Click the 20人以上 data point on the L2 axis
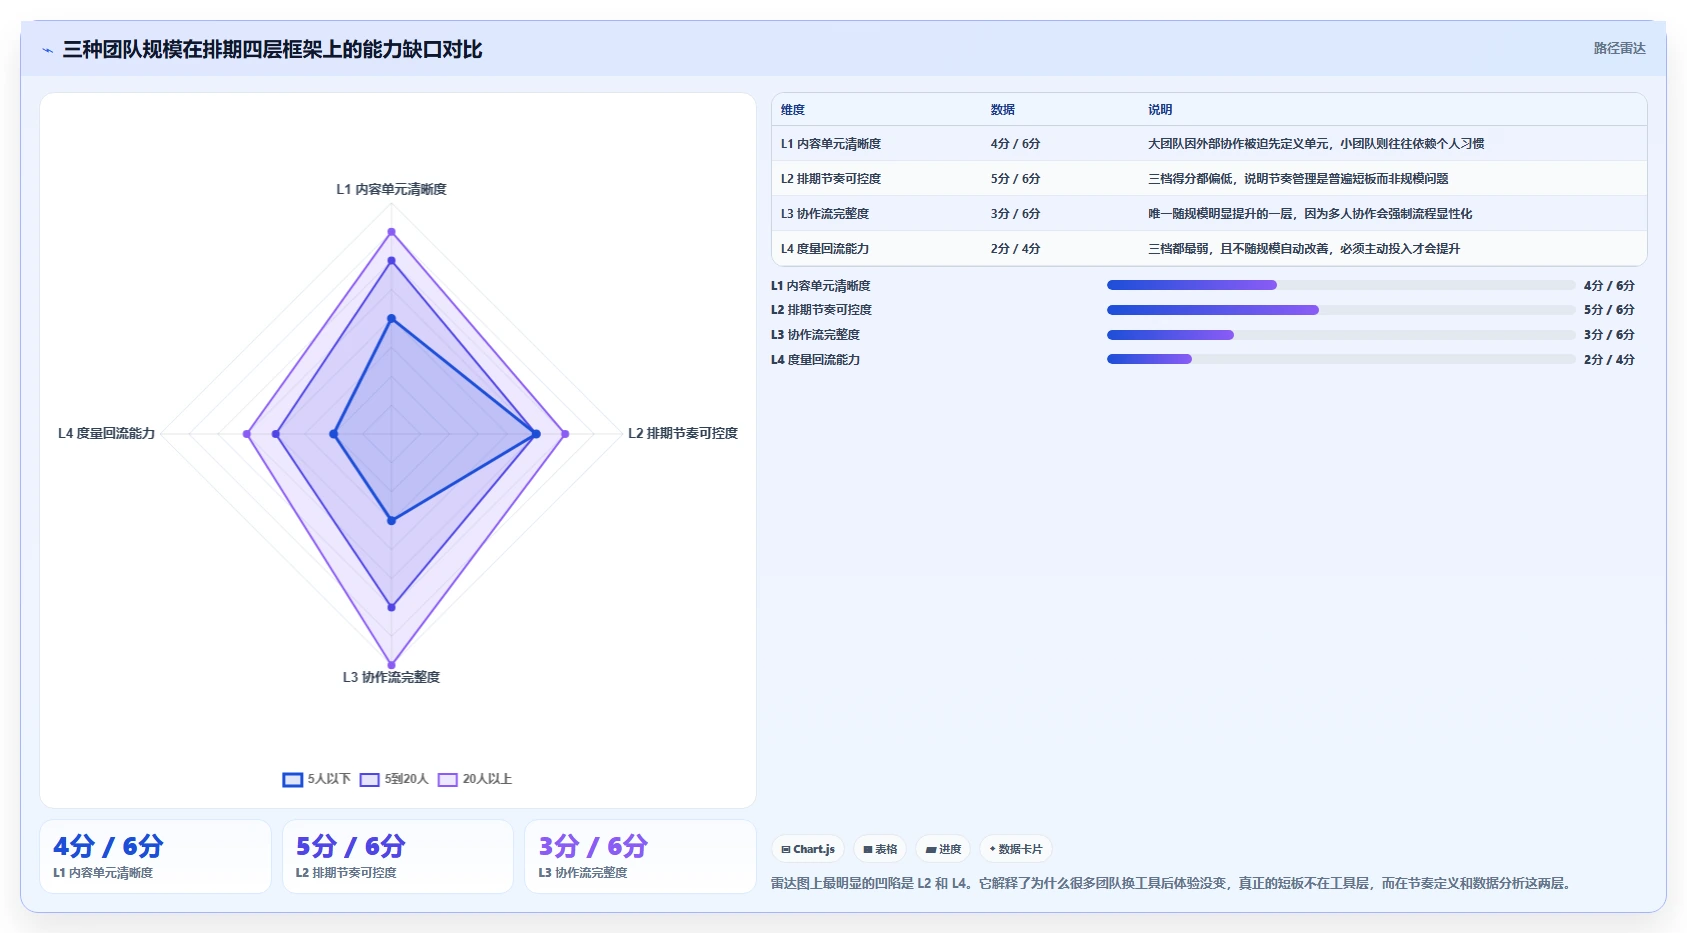This screenshot has width=1687, height=933. (565, 434)
